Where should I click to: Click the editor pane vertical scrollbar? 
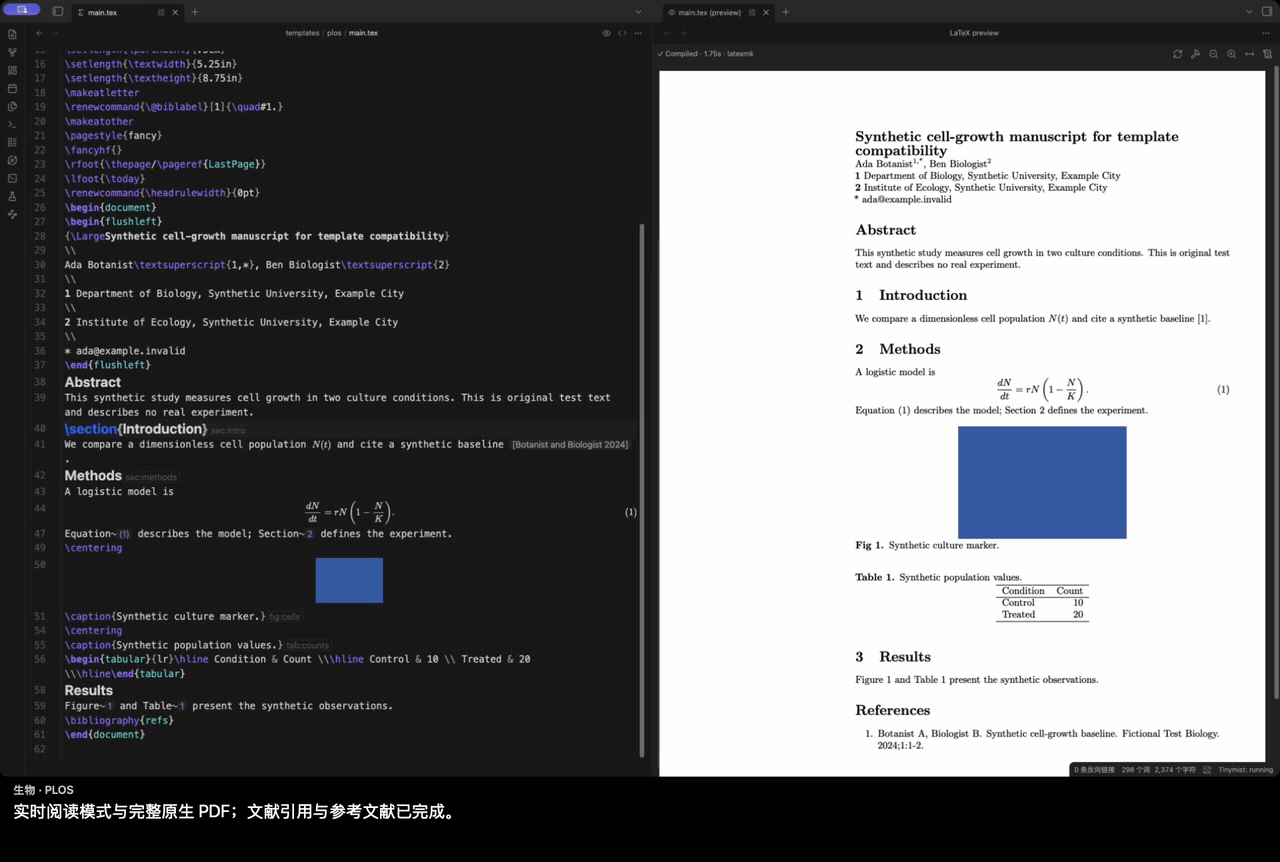pos(642,490)
